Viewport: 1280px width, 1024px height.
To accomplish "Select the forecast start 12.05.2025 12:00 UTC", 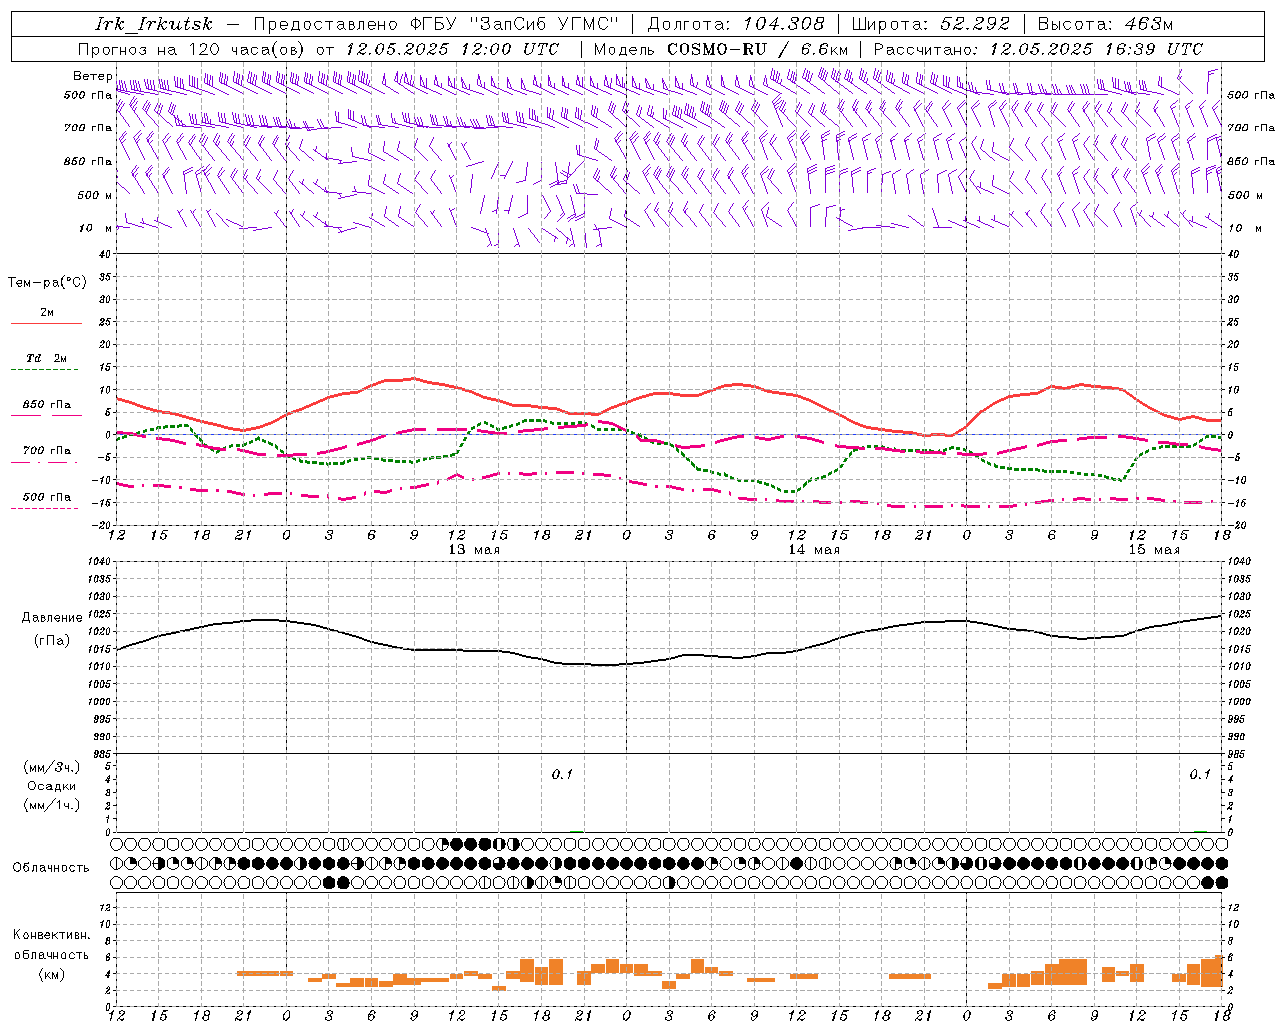I will tap(452, 49).
